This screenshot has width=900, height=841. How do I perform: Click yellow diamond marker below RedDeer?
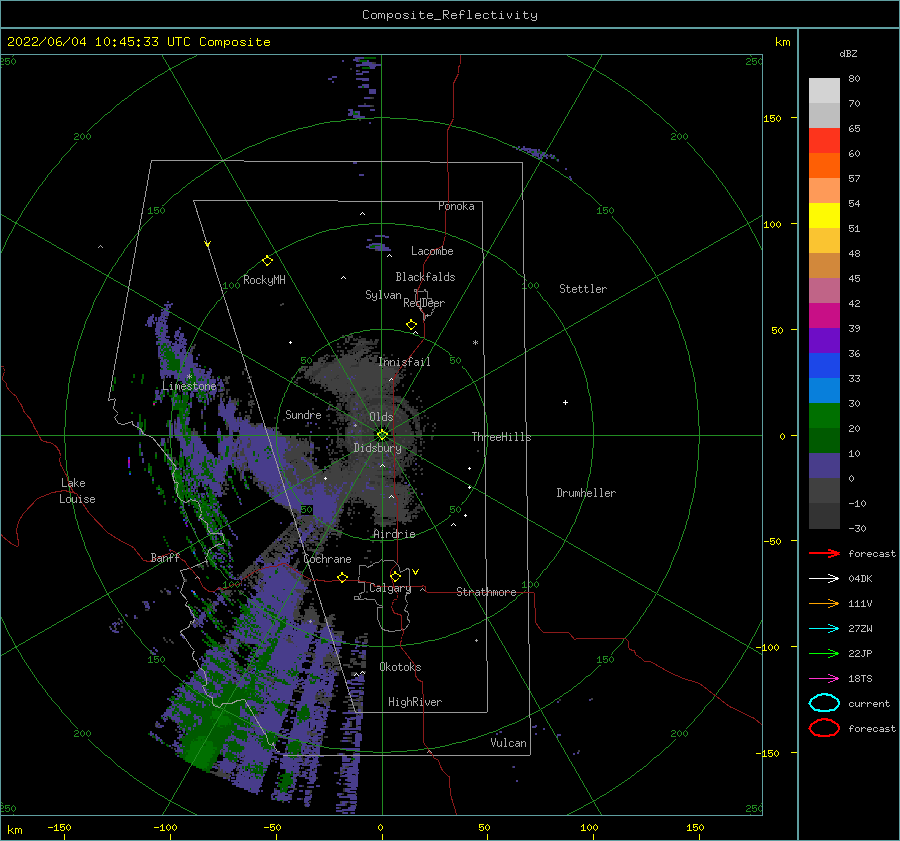pyautogui.click(x=411, y=325)
